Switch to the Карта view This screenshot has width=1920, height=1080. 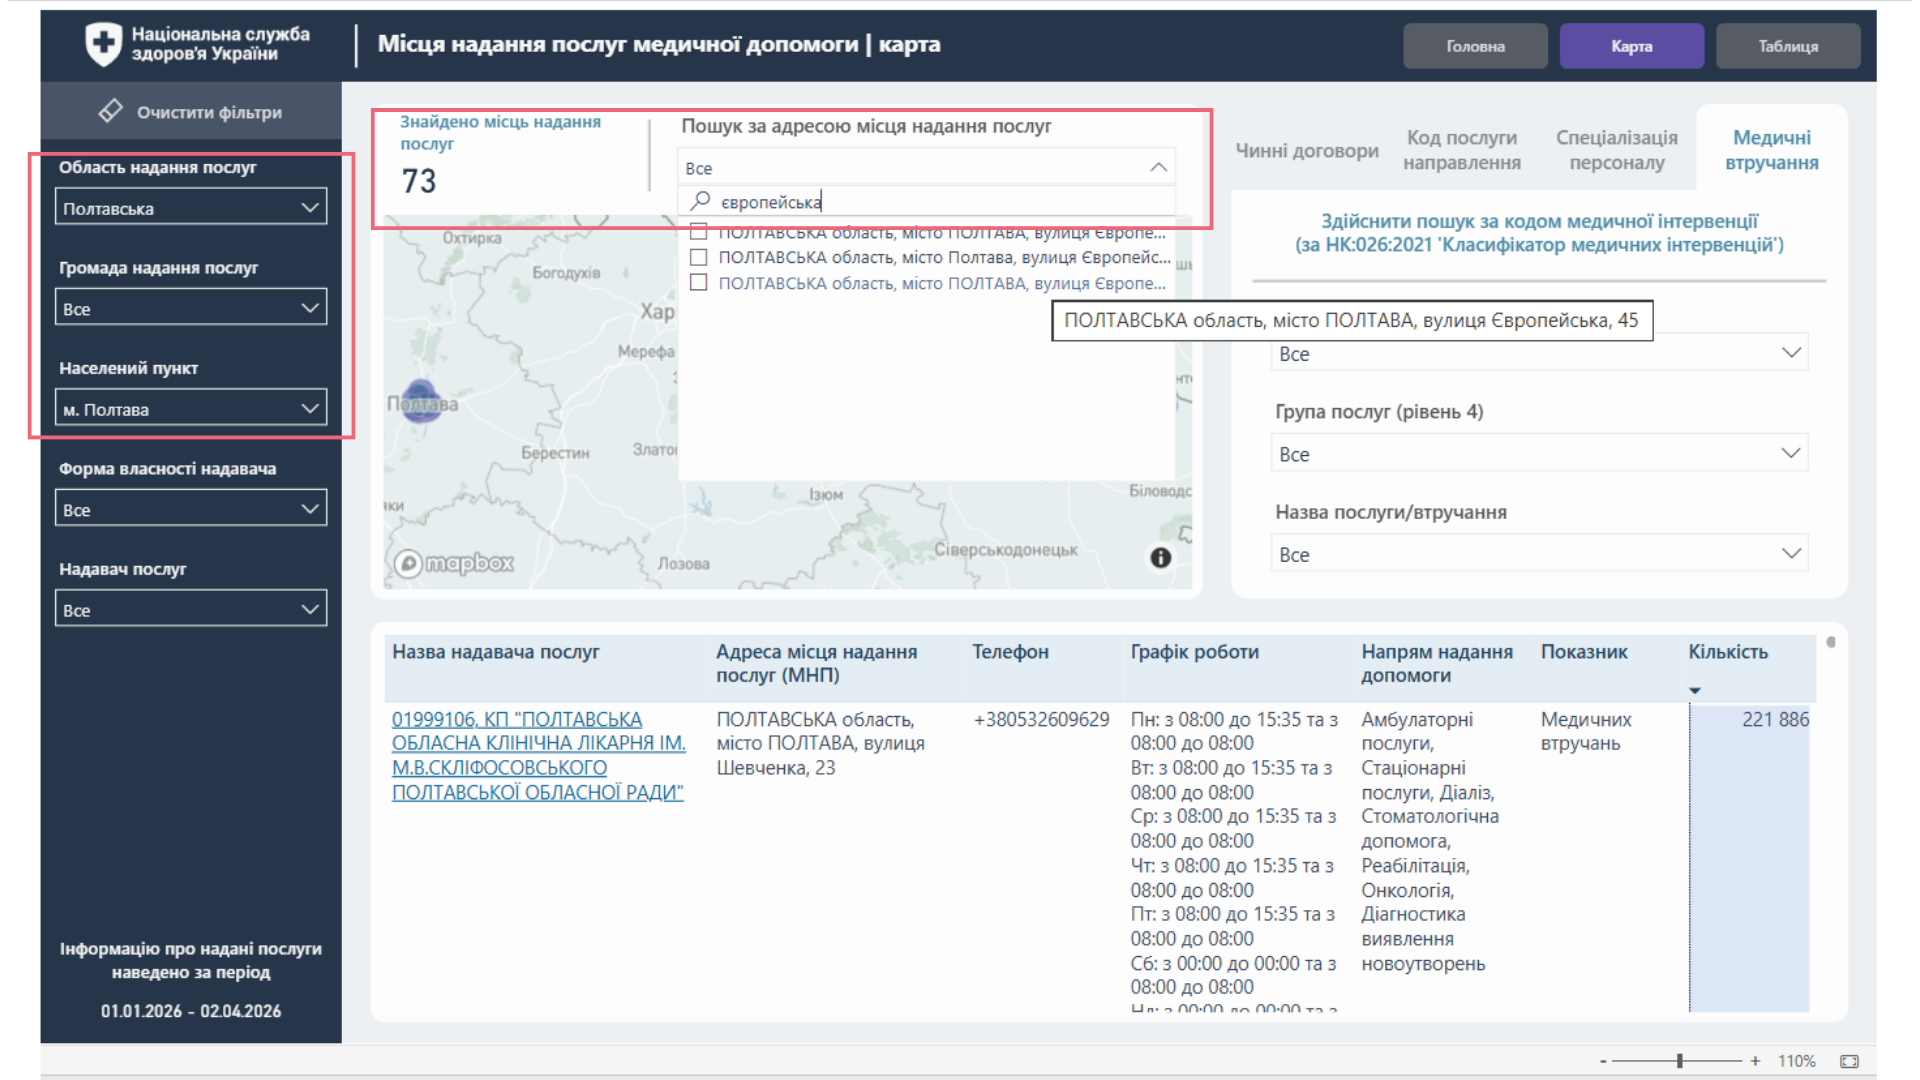[1631, 46]
